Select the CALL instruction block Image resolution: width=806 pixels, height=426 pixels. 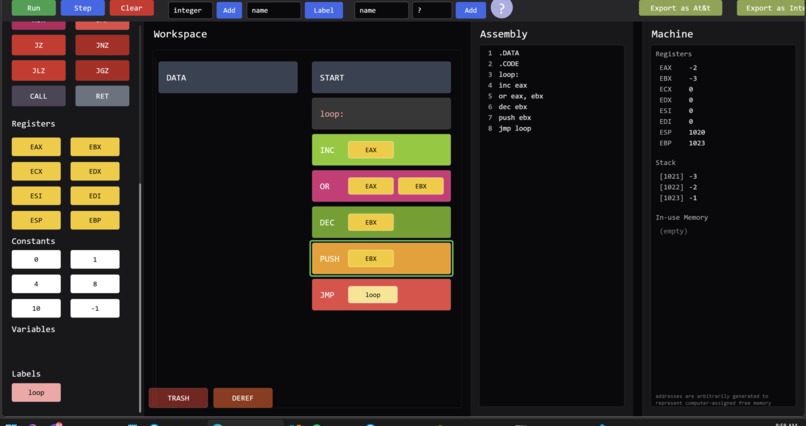coord(39,96)
